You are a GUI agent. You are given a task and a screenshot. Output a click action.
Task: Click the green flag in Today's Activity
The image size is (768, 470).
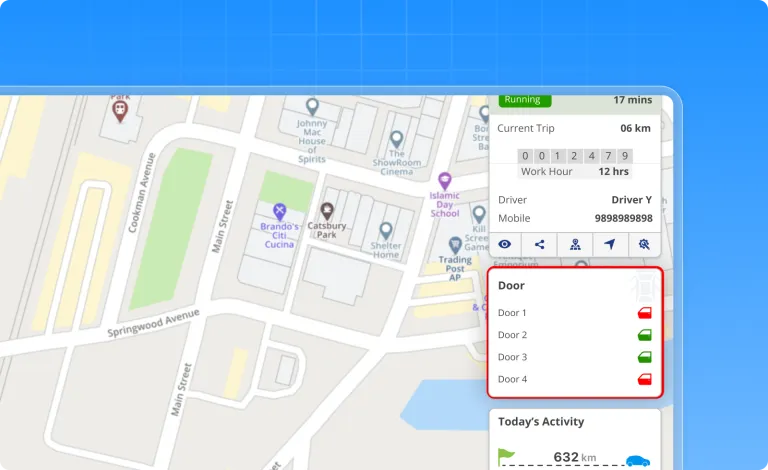click(x=506, y=458)
